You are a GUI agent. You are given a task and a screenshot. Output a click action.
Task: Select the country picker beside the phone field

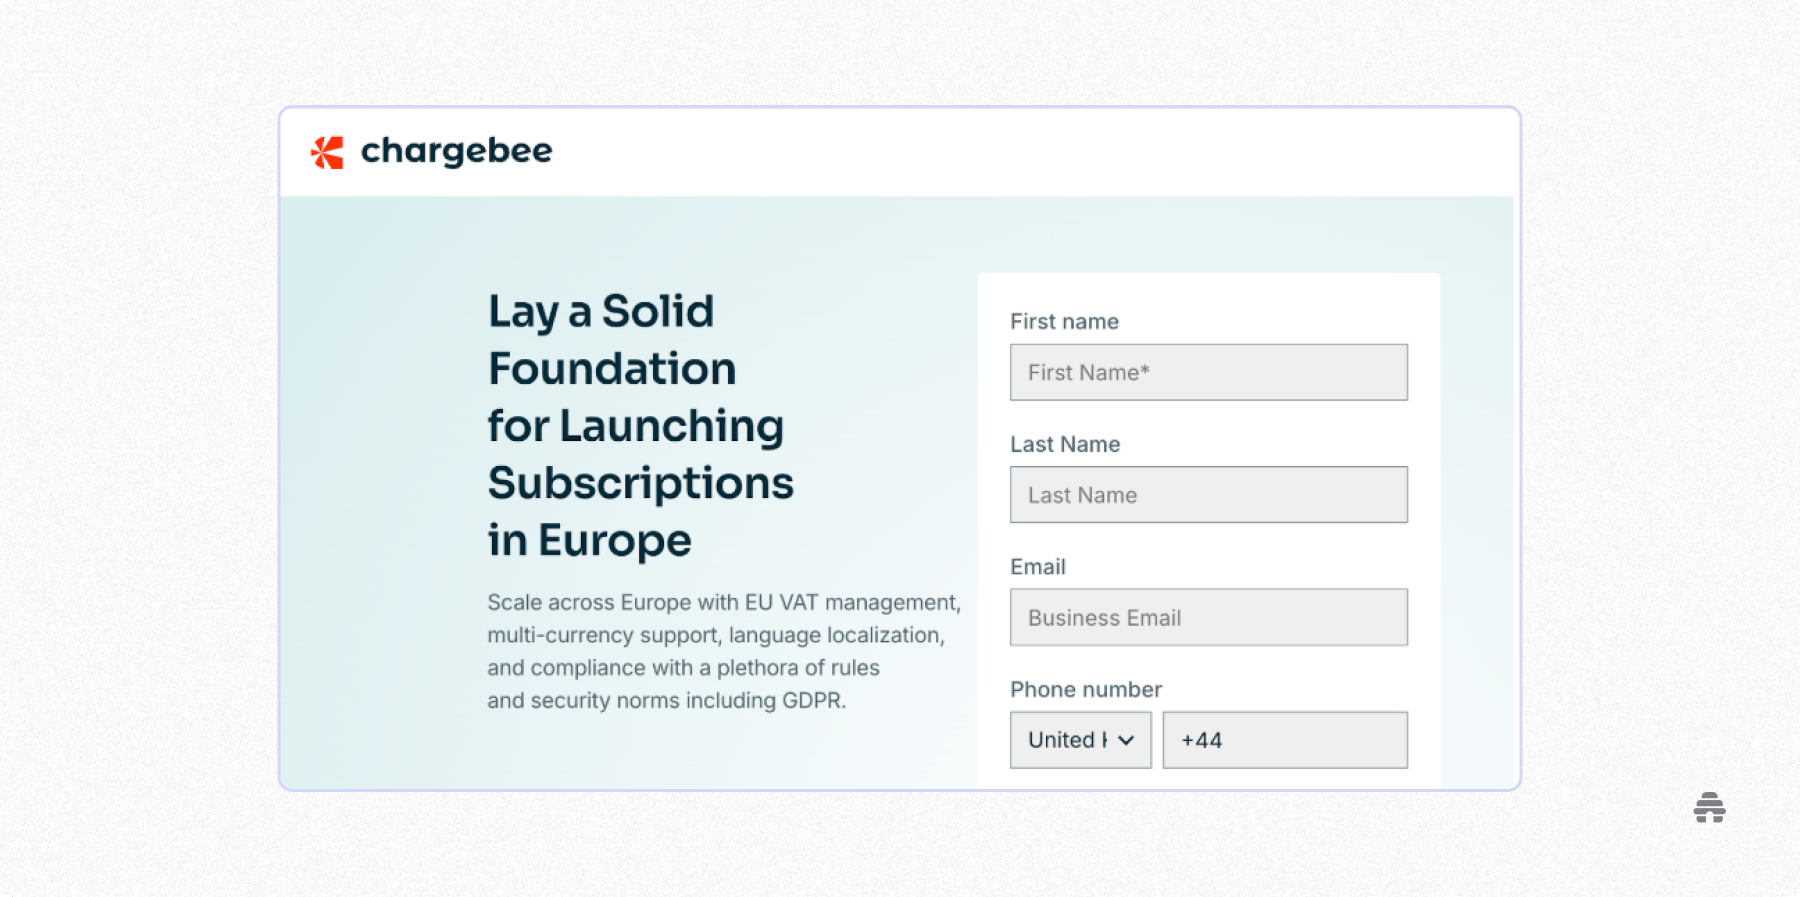coord(1080,740)
